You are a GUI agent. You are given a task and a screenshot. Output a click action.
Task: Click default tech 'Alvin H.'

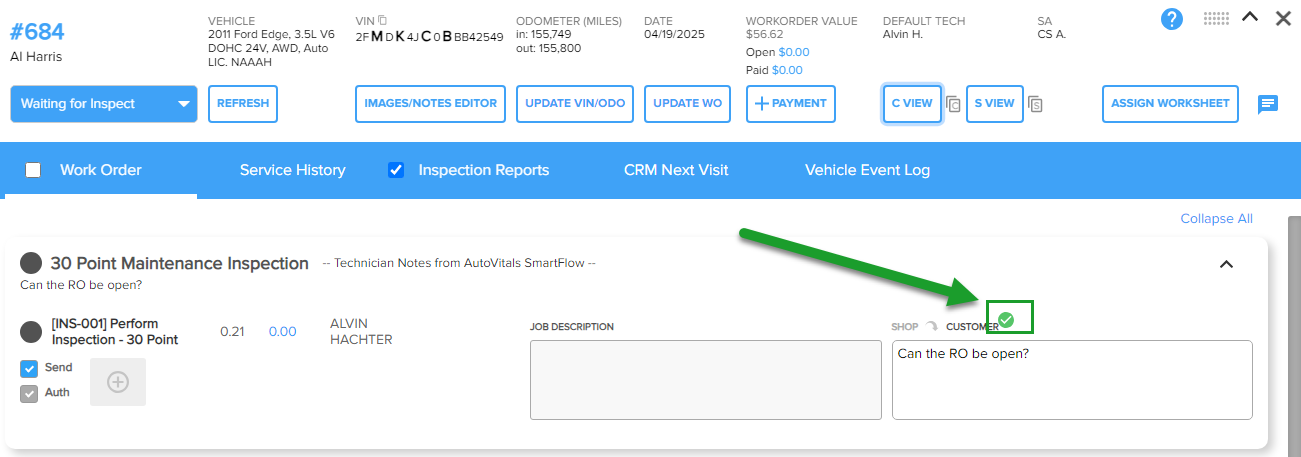pyautogui.click(x=903, y=34)
